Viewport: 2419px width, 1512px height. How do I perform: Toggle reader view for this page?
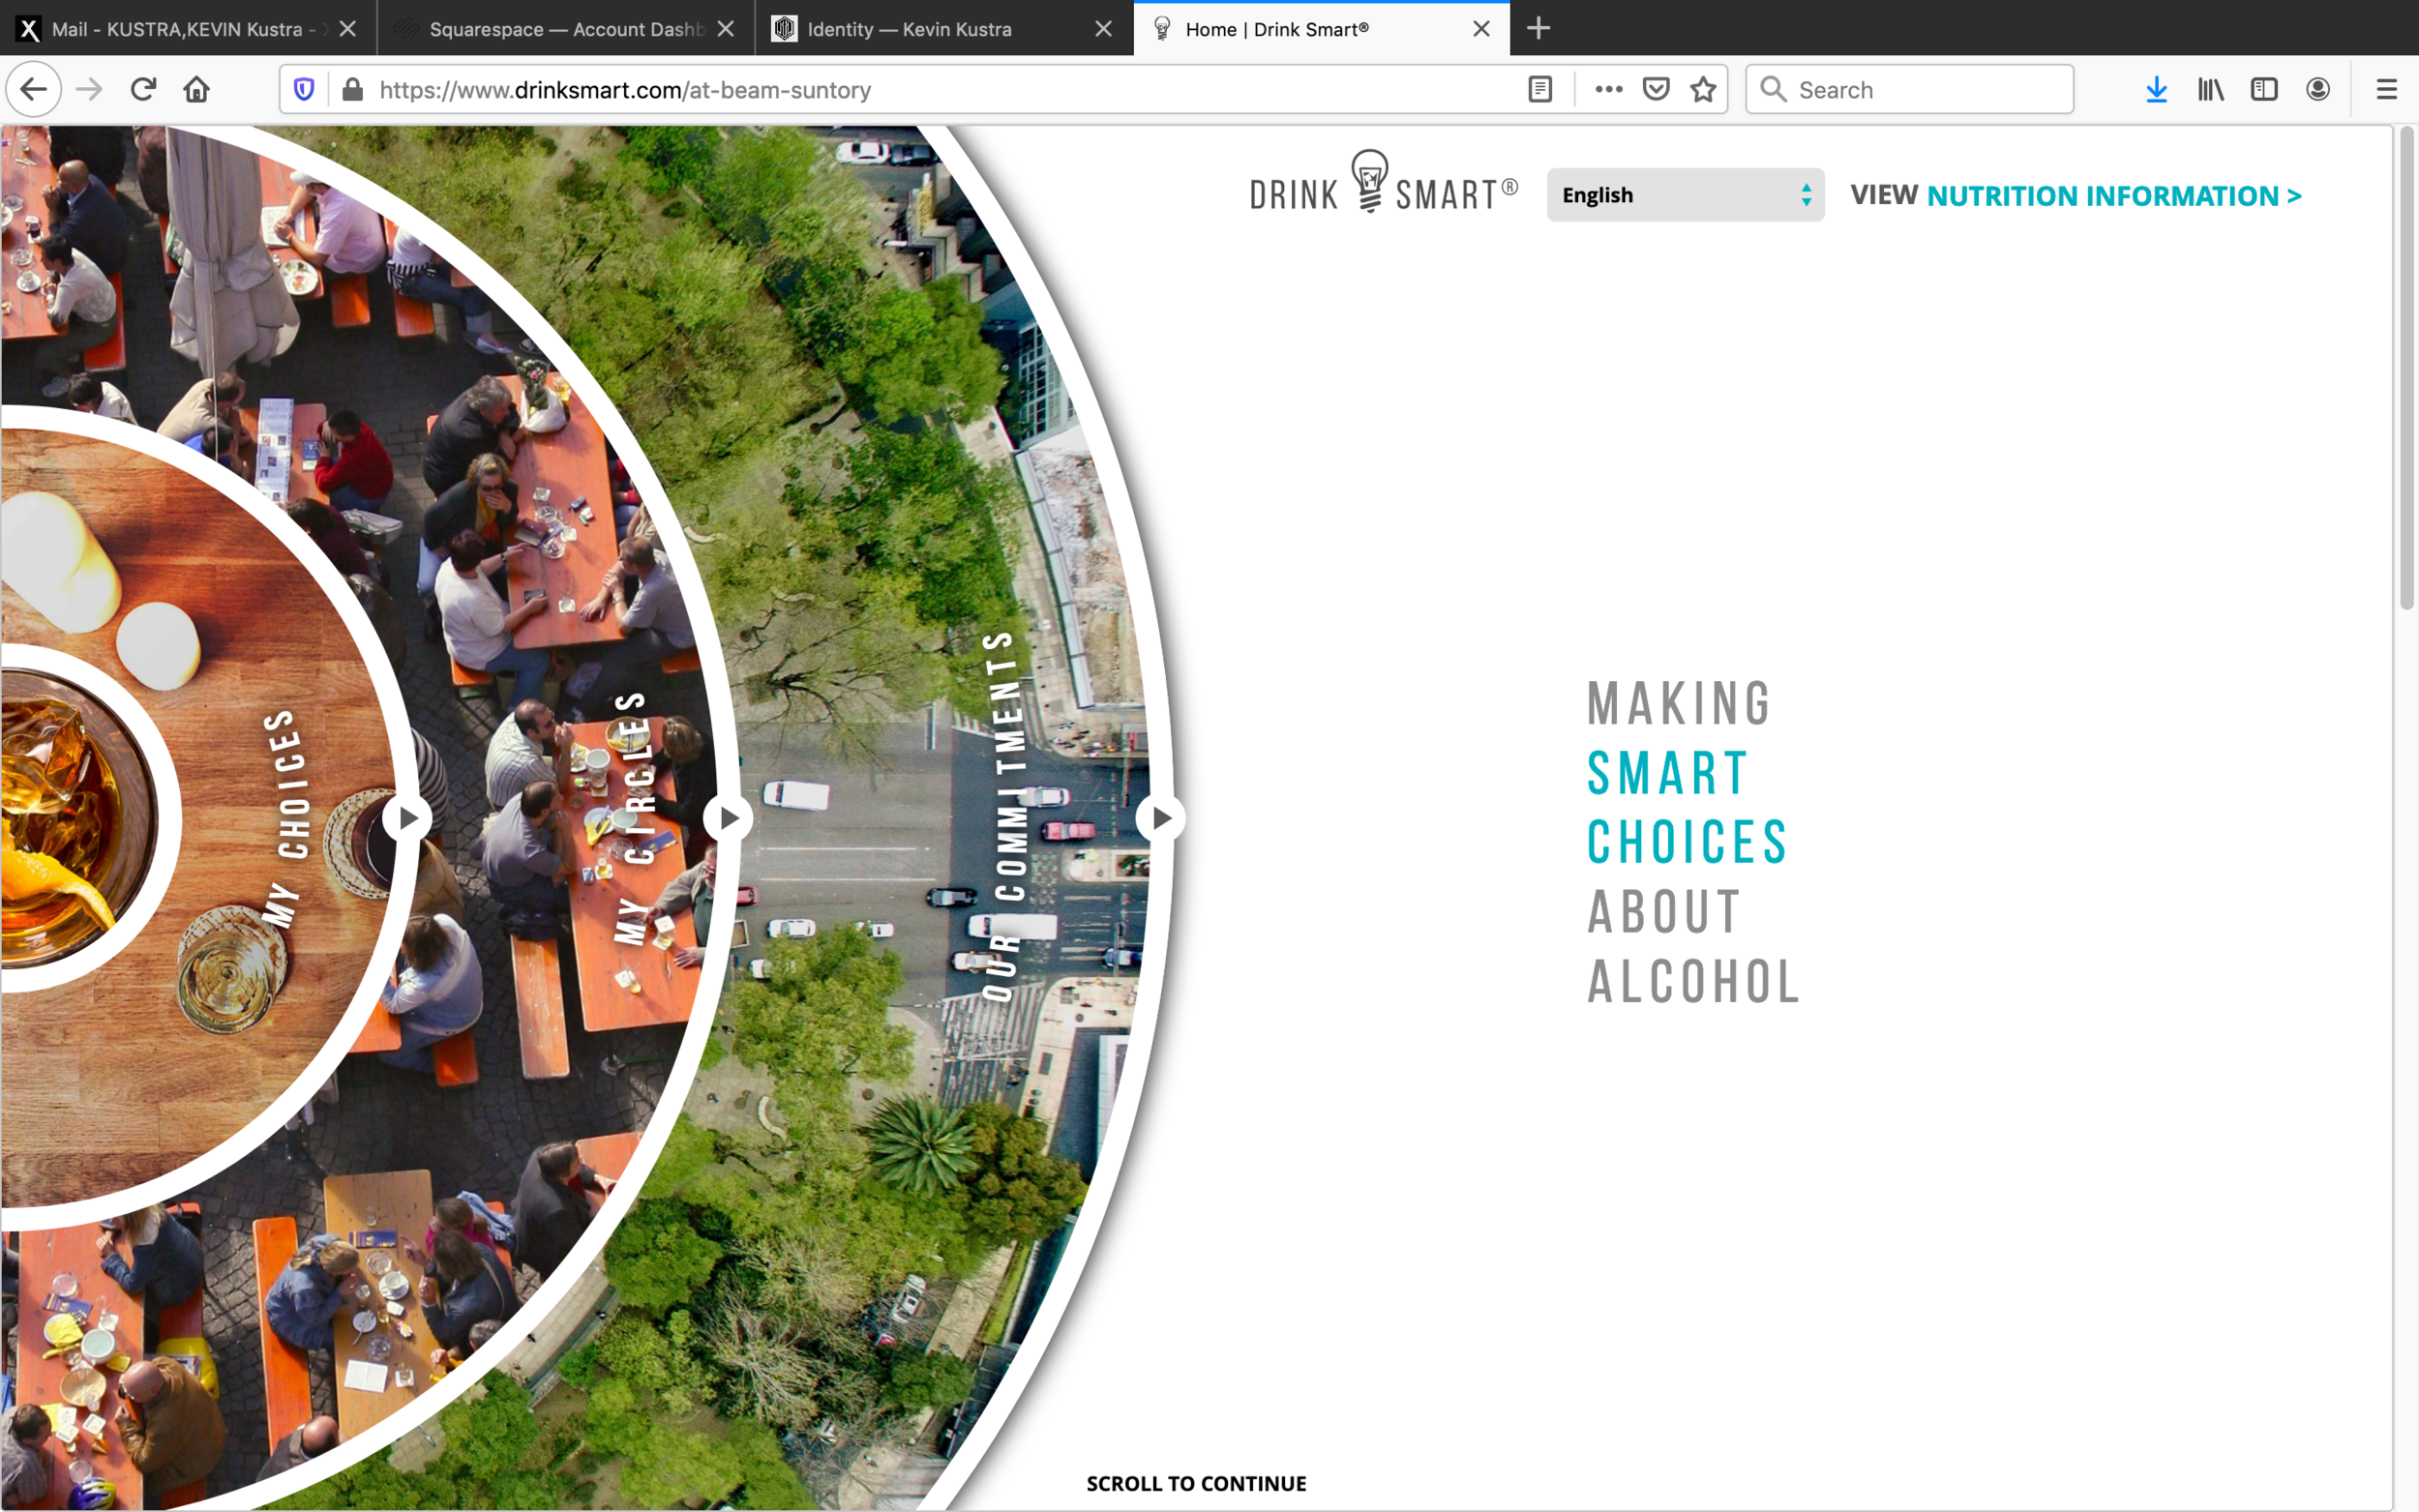pyautogui.click(x=1540, y=90)
